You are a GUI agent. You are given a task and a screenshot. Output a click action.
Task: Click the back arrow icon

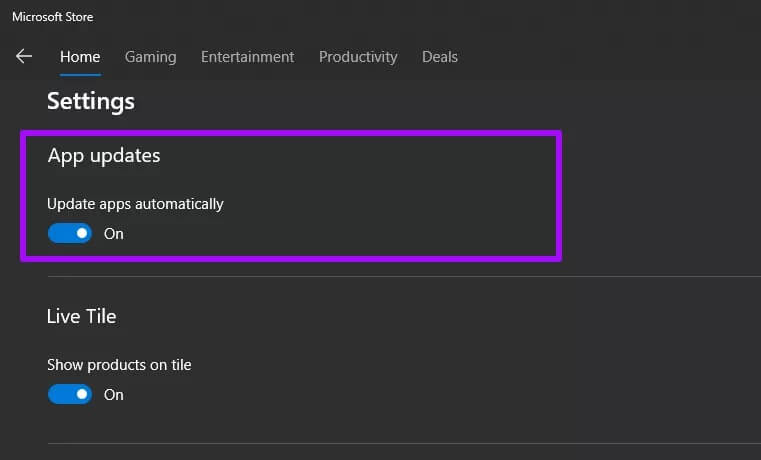click(23, 56)
